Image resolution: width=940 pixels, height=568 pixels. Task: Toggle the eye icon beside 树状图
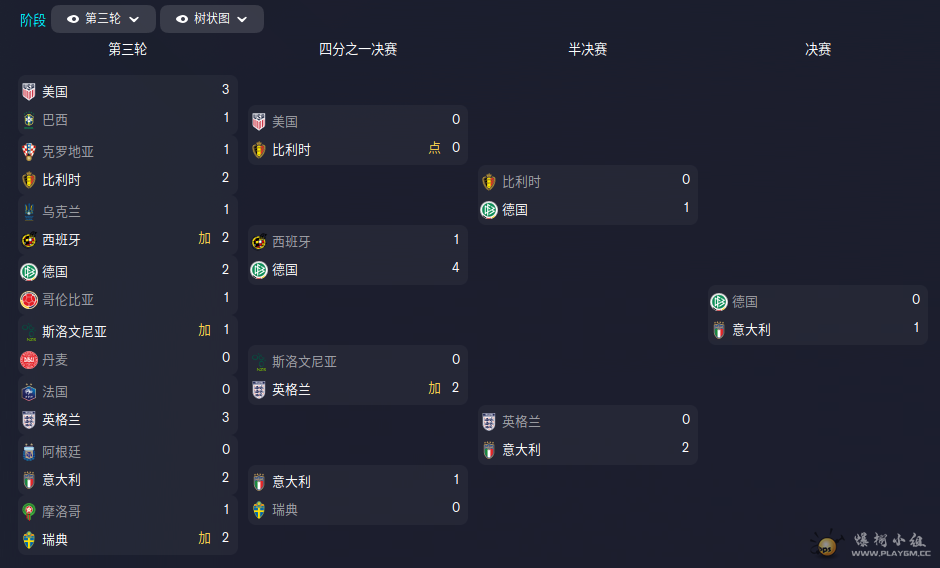182,19
